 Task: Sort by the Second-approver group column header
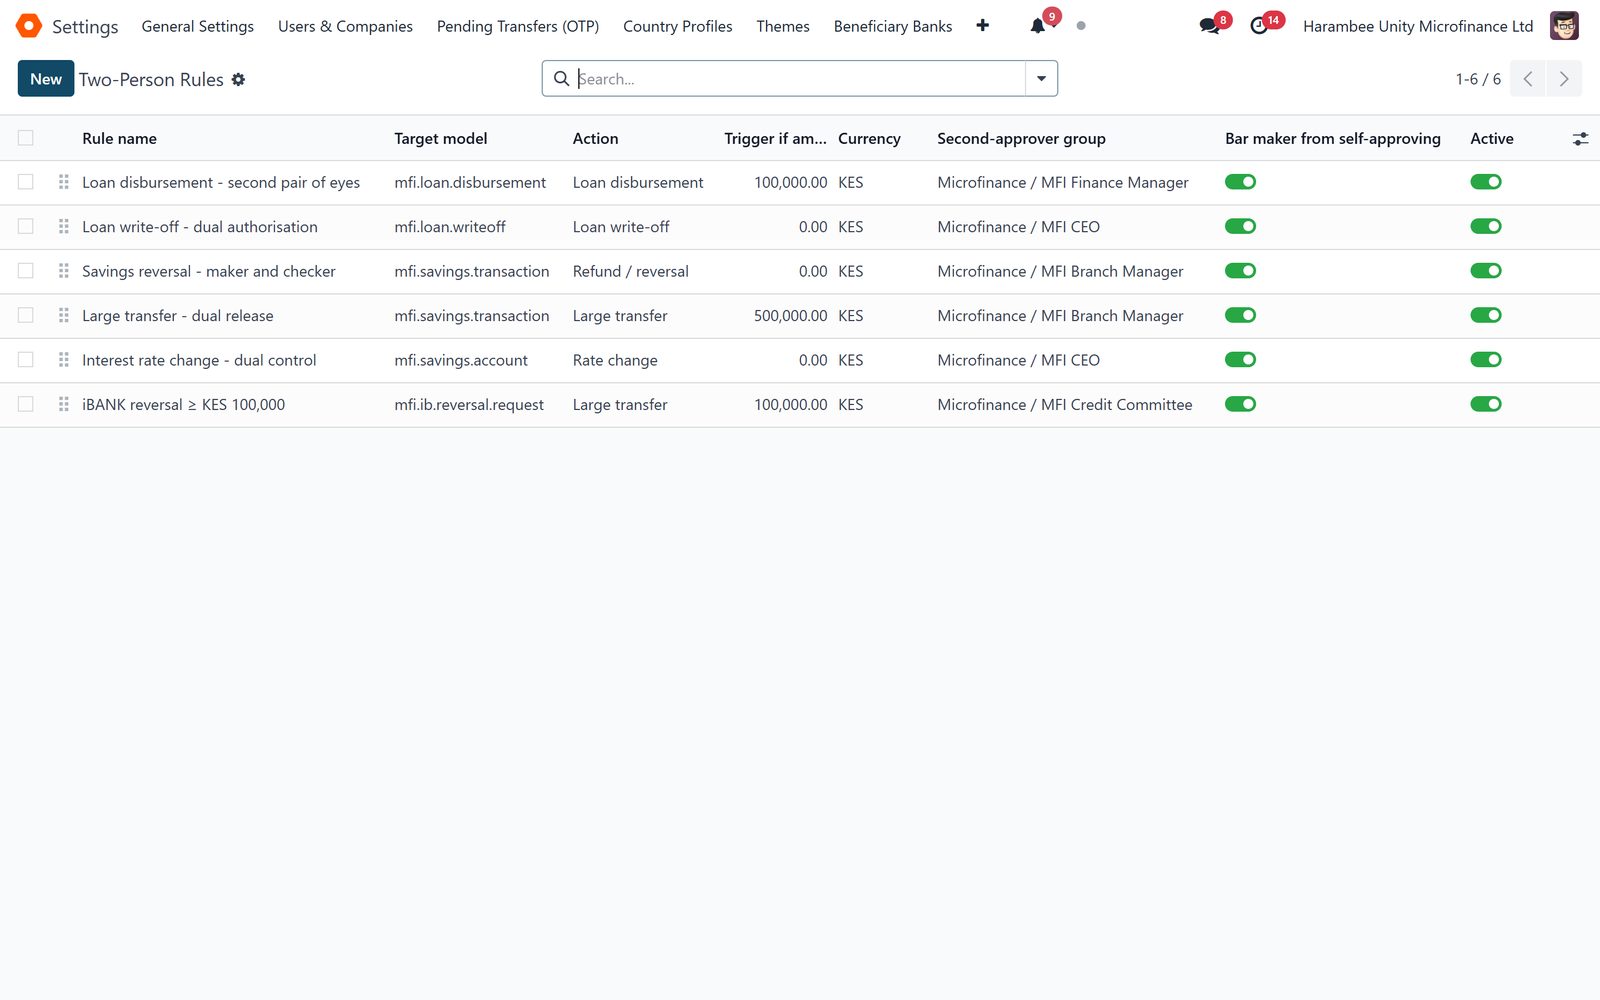(1021, 139)
